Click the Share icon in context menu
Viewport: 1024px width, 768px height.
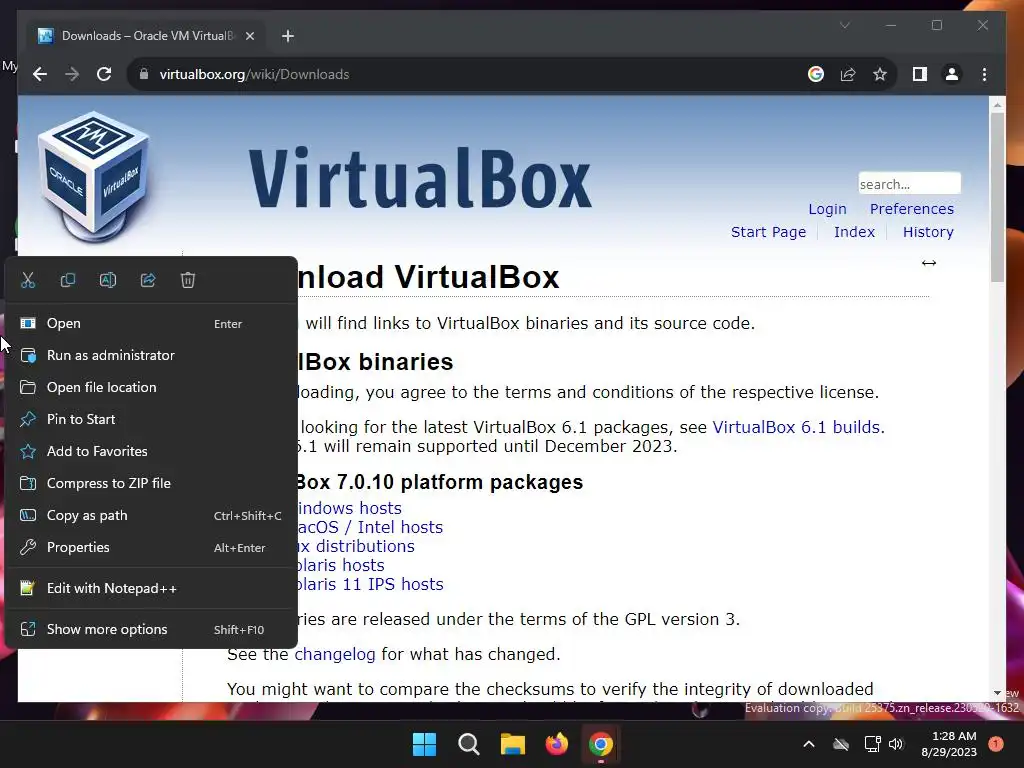[148, 280]
